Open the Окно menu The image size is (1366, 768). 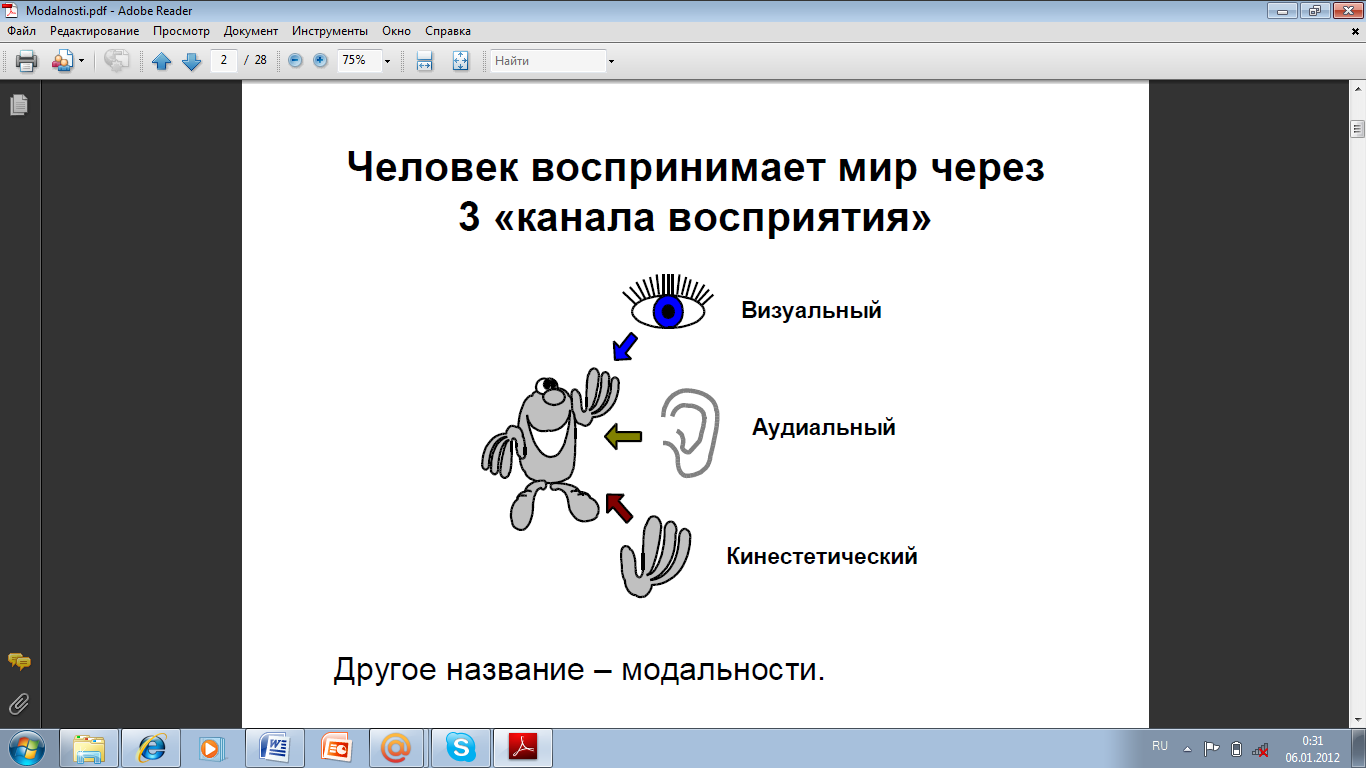396,31
